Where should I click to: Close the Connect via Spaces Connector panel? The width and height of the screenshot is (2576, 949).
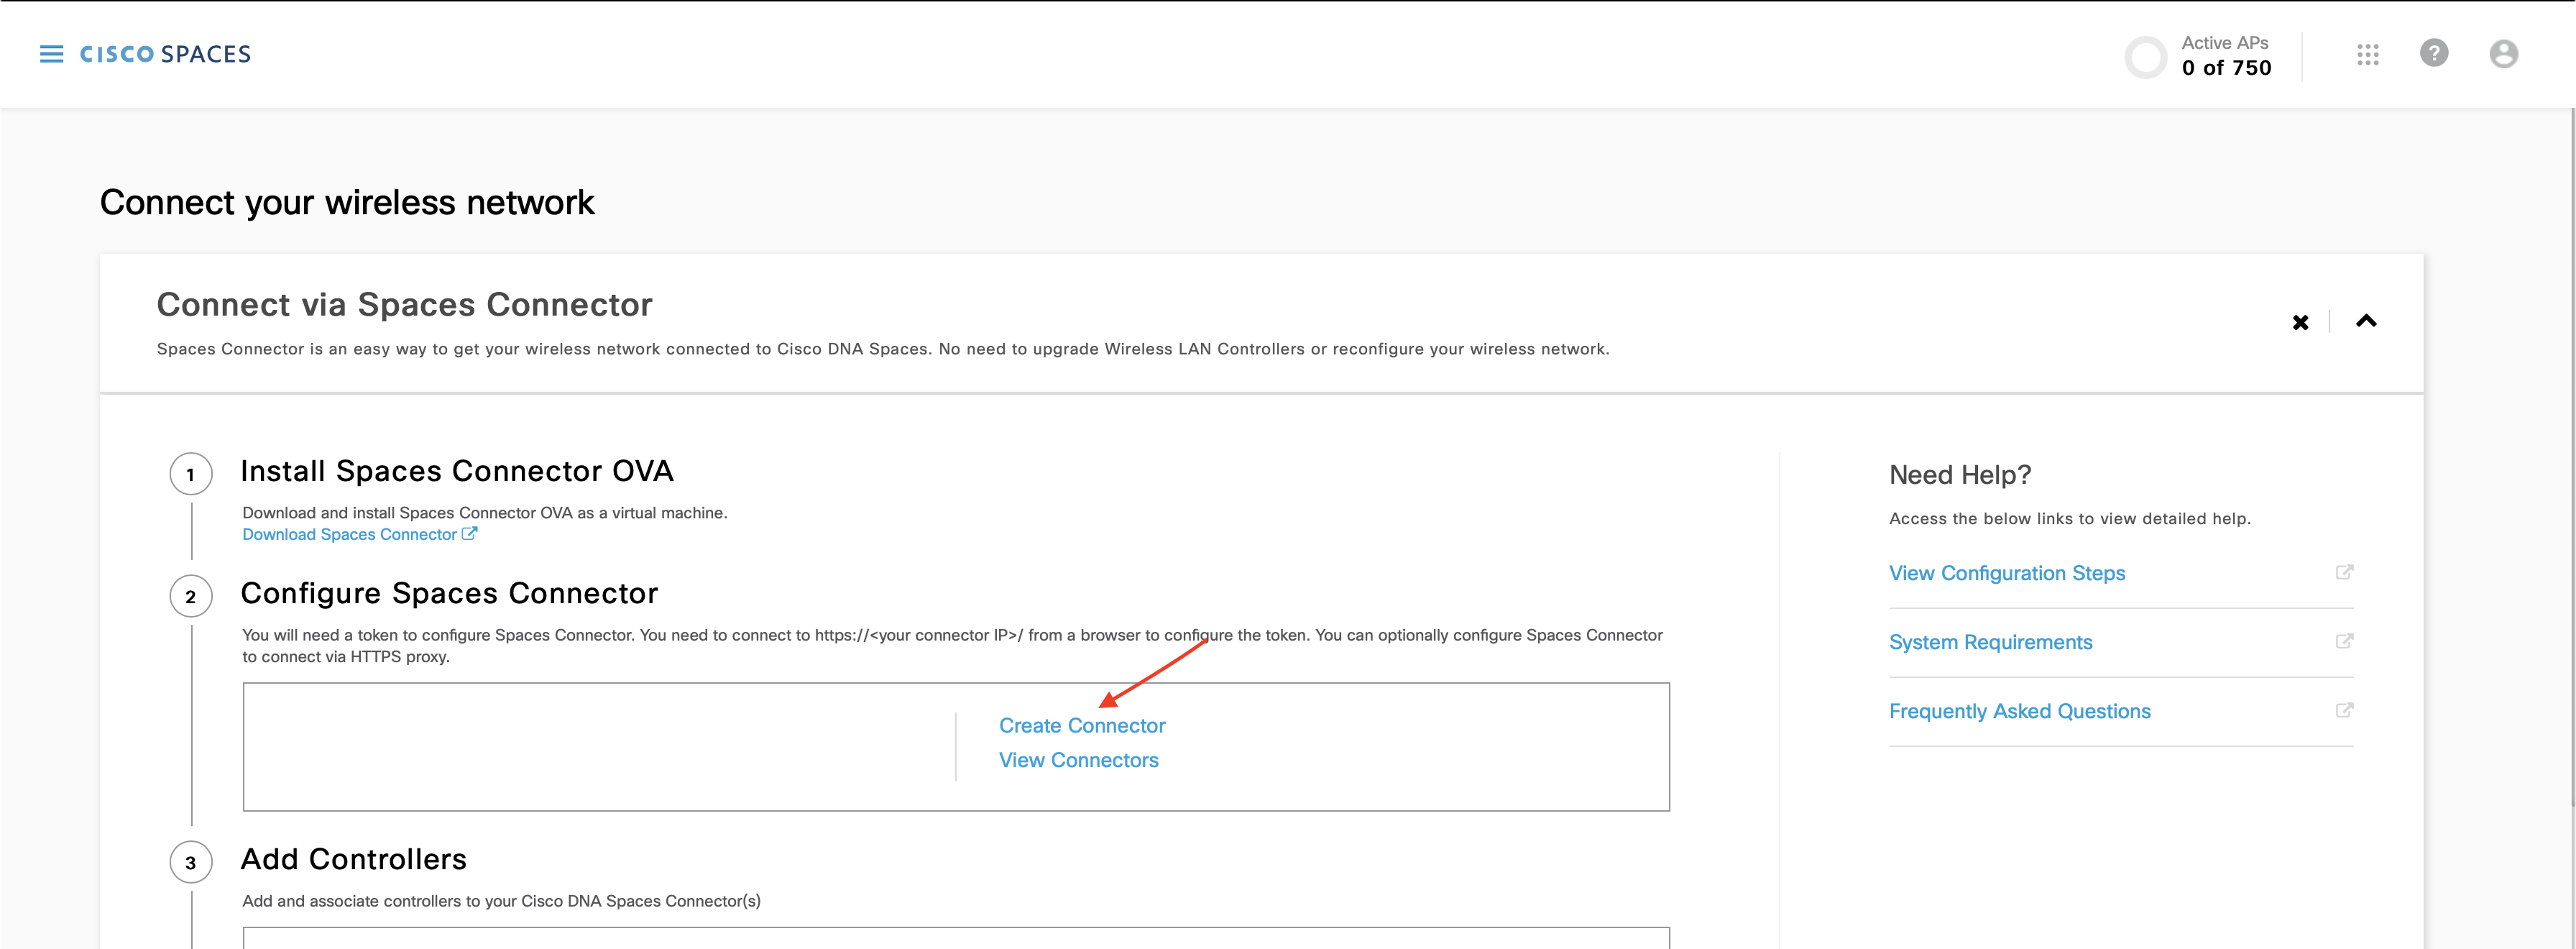pos(2300,322)
